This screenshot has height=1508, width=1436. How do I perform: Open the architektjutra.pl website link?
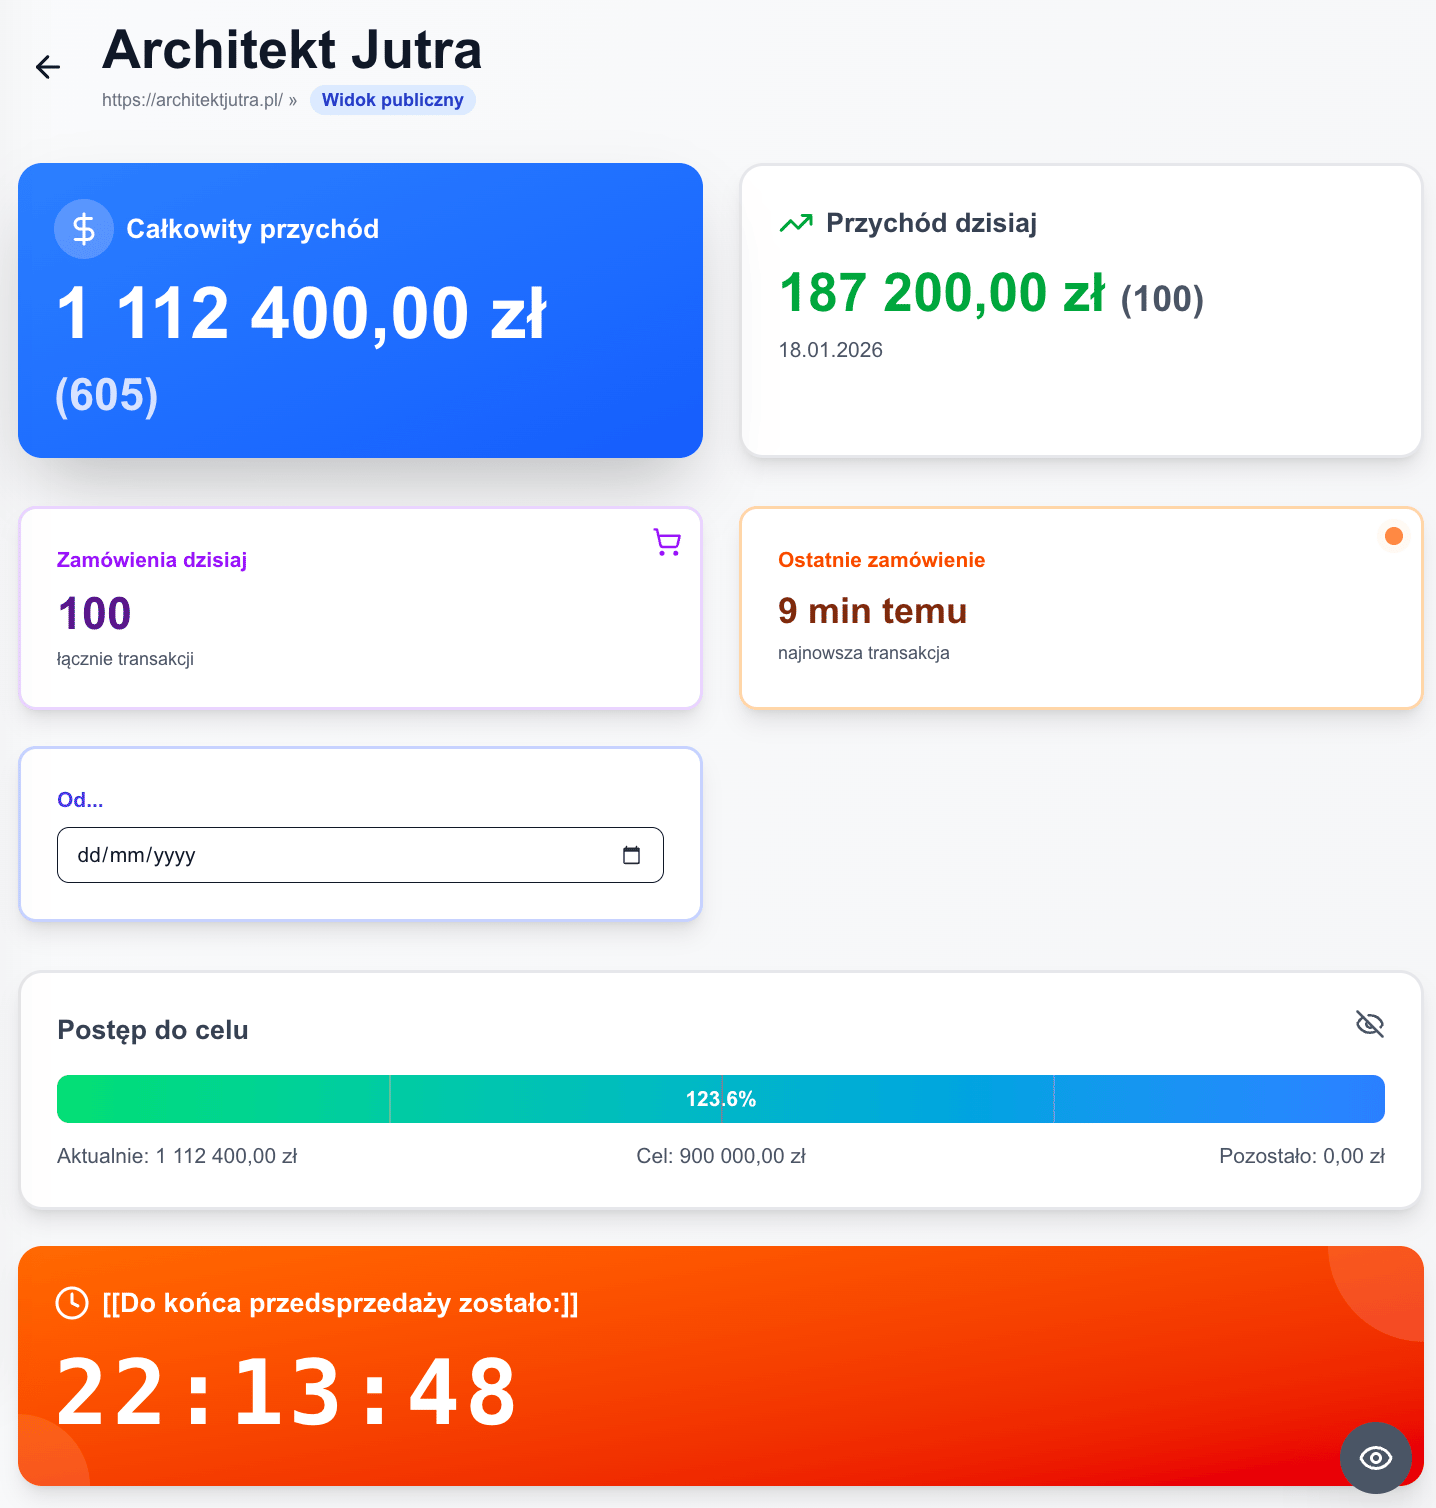click(192, 100)
